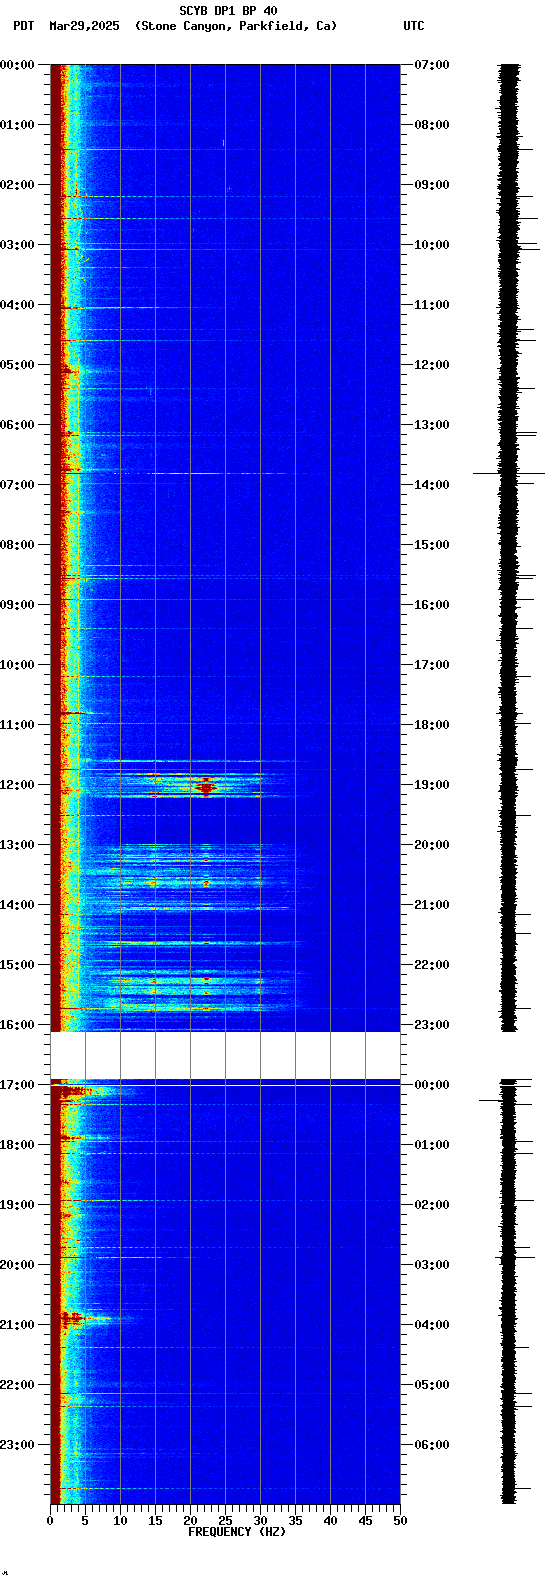
Task: Click the "10" Hz frequency tick label
Action: pos(120,1521)
